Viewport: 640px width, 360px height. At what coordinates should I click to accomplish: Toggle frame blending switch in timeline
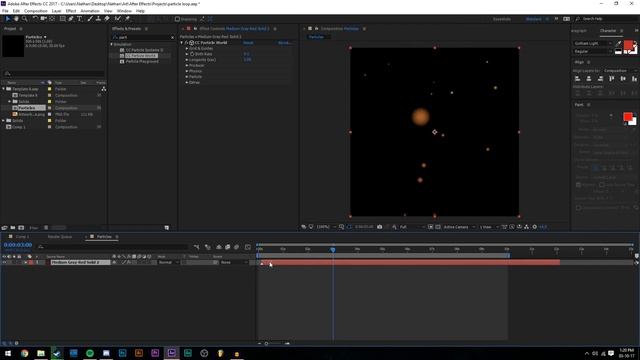click(x=228, y=247)
